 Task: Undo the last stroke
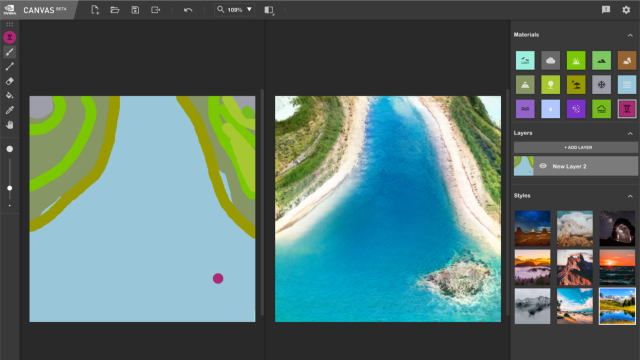pyautogui.click(x=188, y=10)
